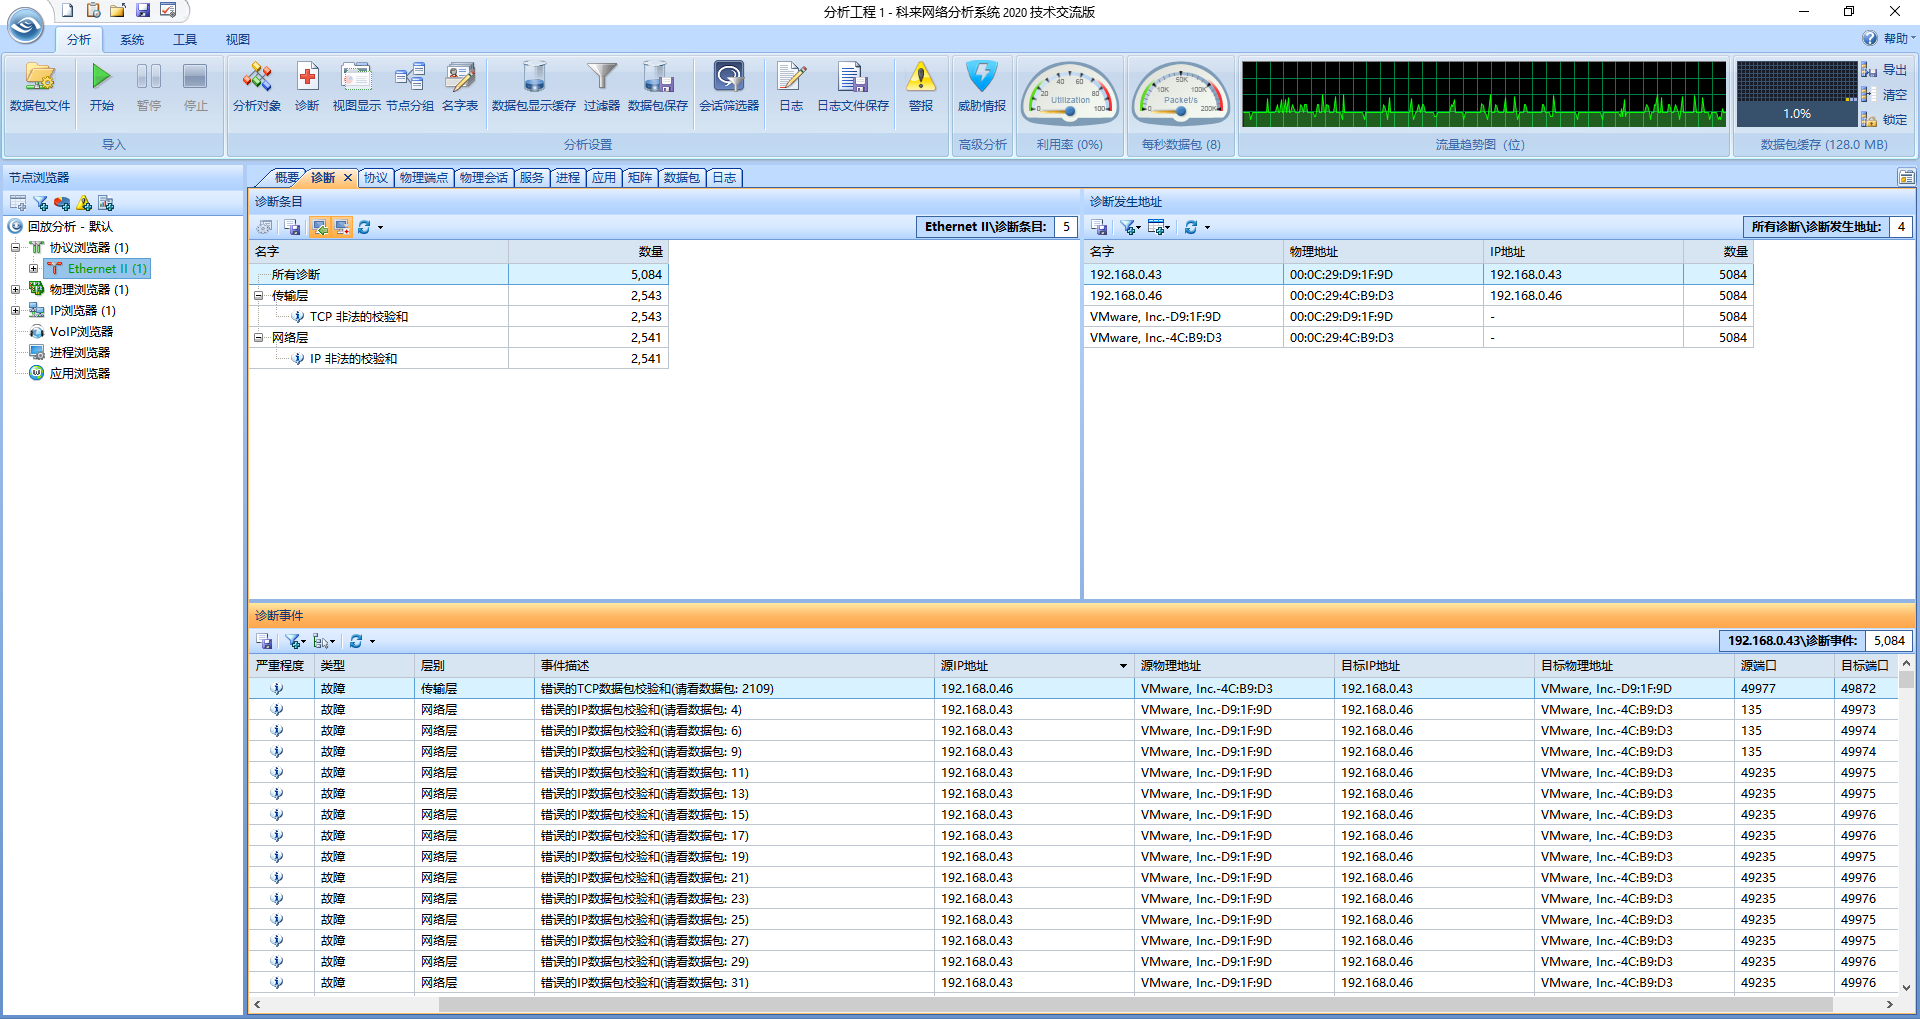This screenshot has height=1019, width=1920.
Task: Click 导出 export in packet buffer group
Action: click(1884, 70)
